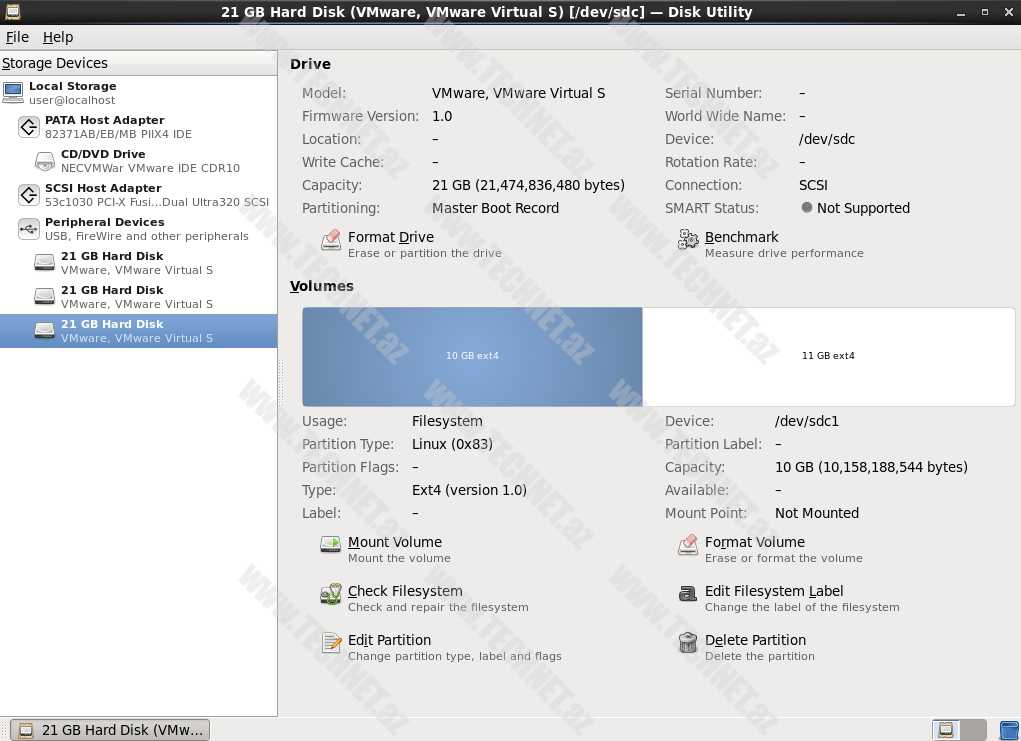Viewport: 1021px width, 741px height.
Task: Click the Edit Filesystem Label icon
Action: click(x=688, y=594)
